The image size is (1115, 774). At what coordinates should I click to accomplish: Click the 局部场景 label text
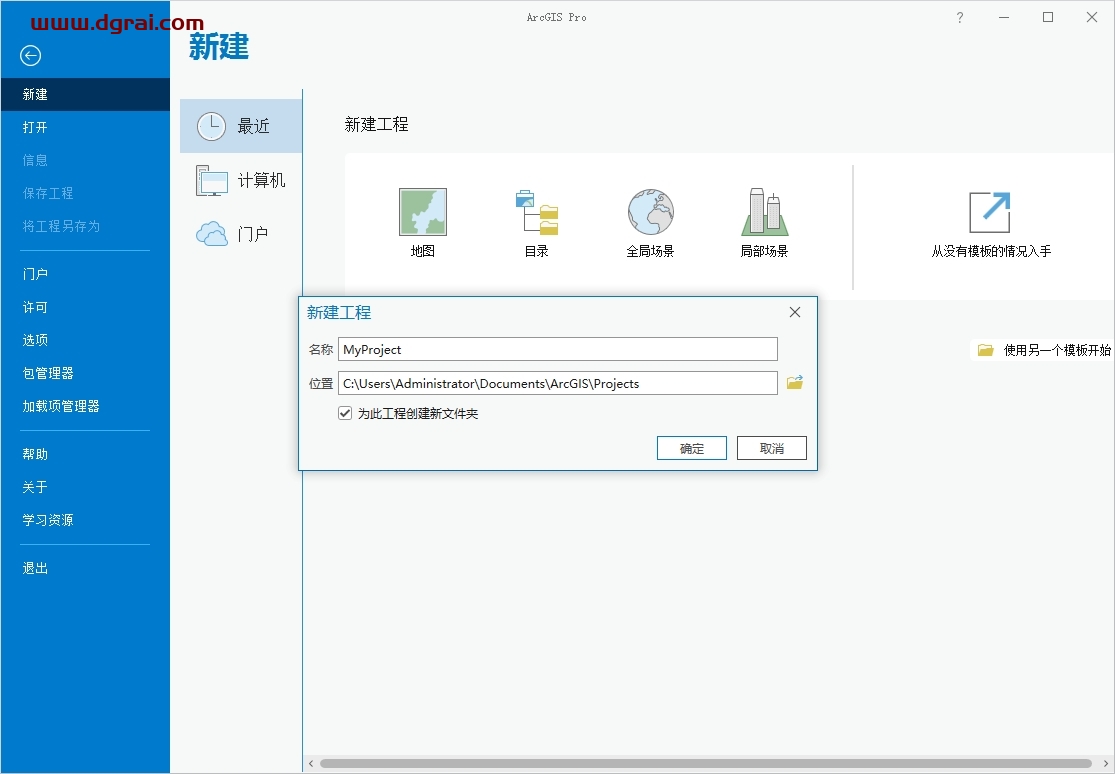point(764,251)
